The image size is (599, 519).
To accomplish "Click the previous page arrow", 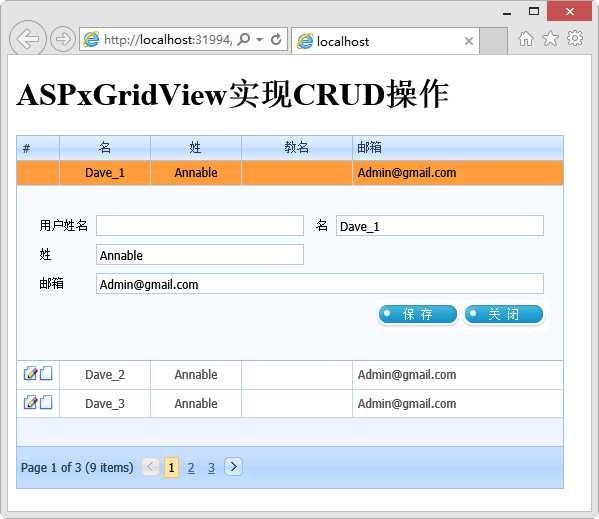I will 150,467.
